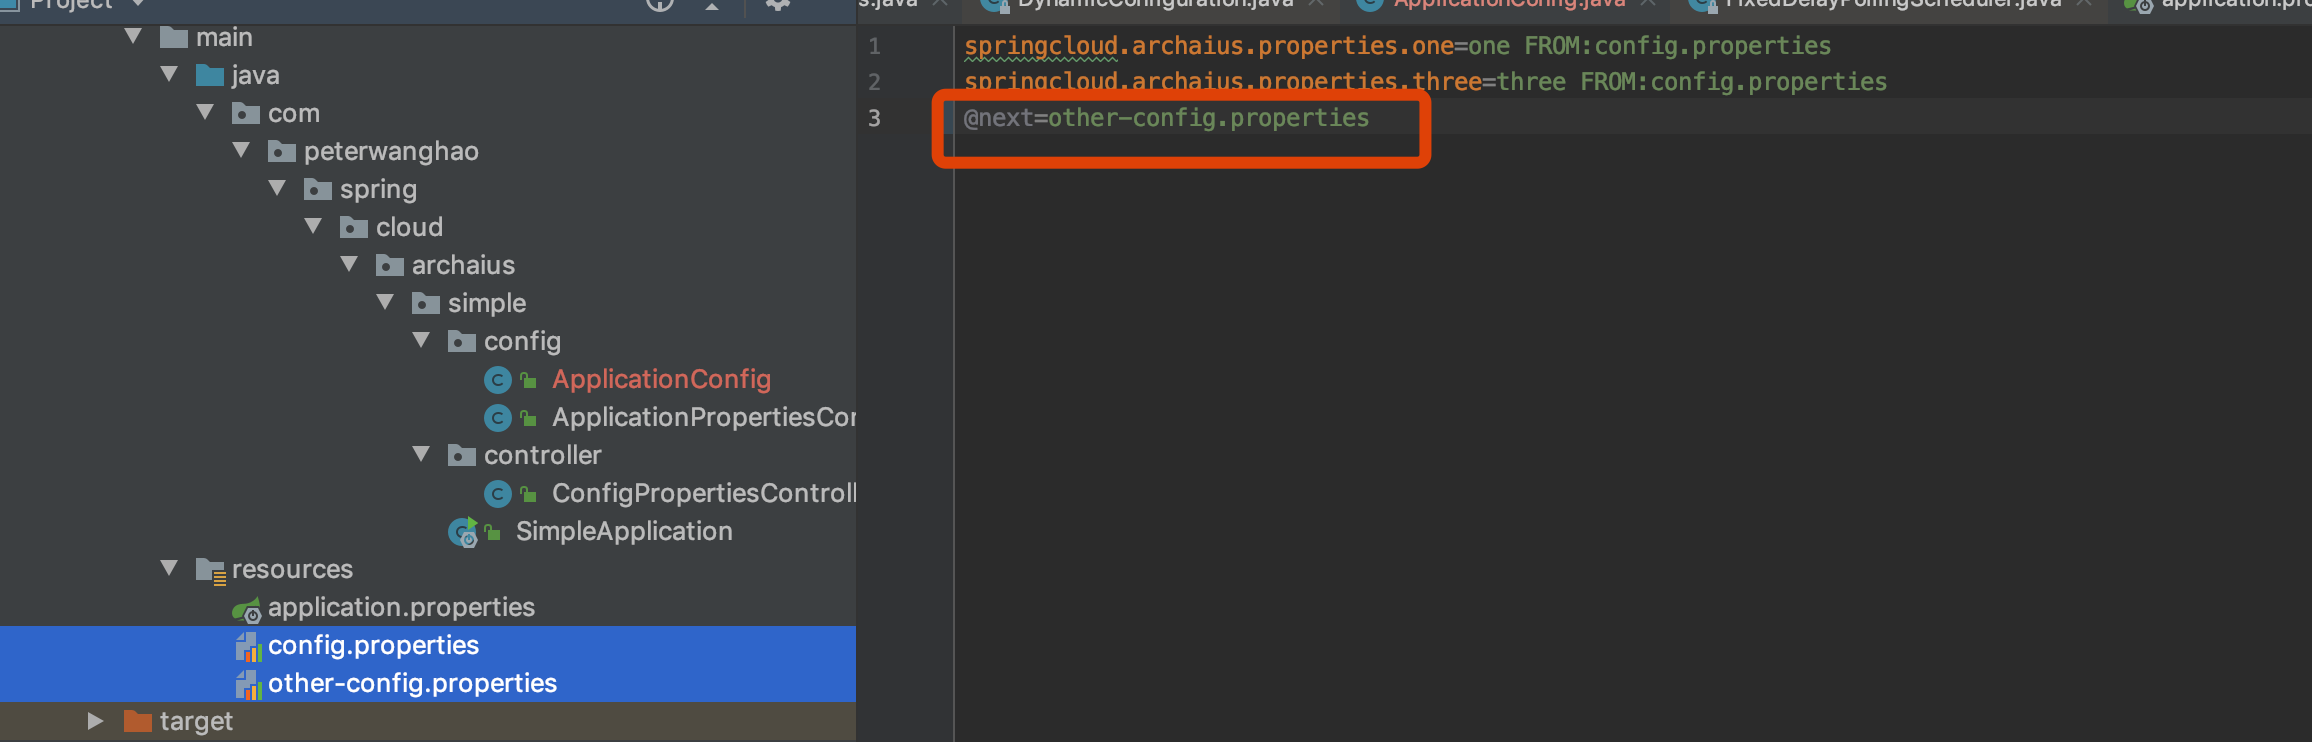
Task: Collapse the main folder tree node
Action: [133, 37]
